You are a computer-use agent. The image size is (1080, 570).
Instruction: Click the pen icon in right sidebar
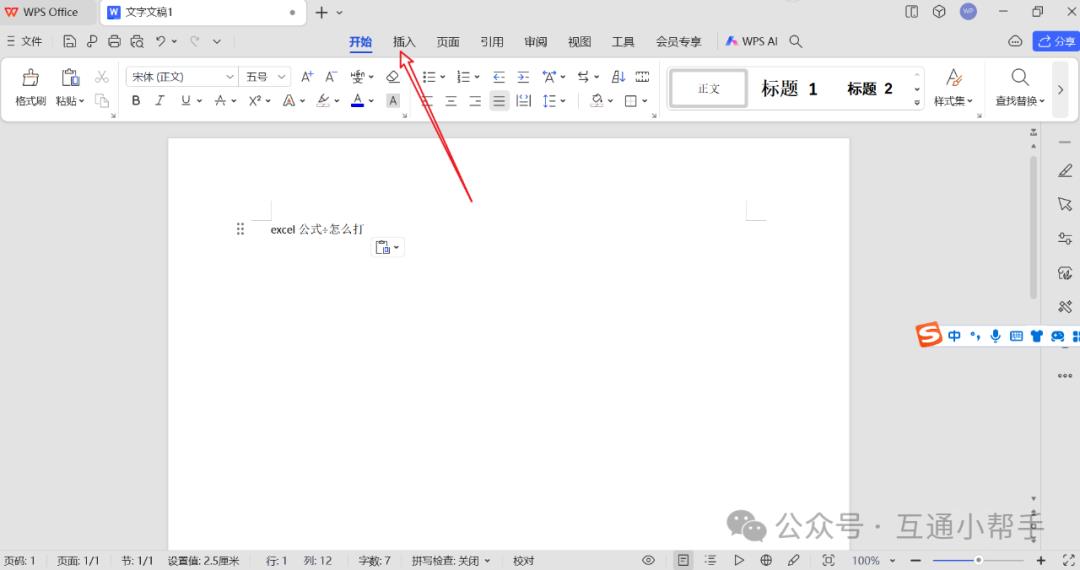point(1065,170)
